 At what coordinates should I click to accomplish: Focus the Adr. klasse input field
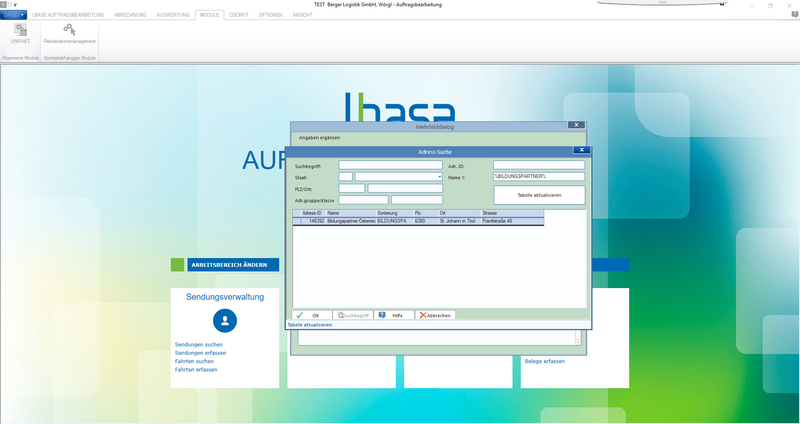click(417, 200)
